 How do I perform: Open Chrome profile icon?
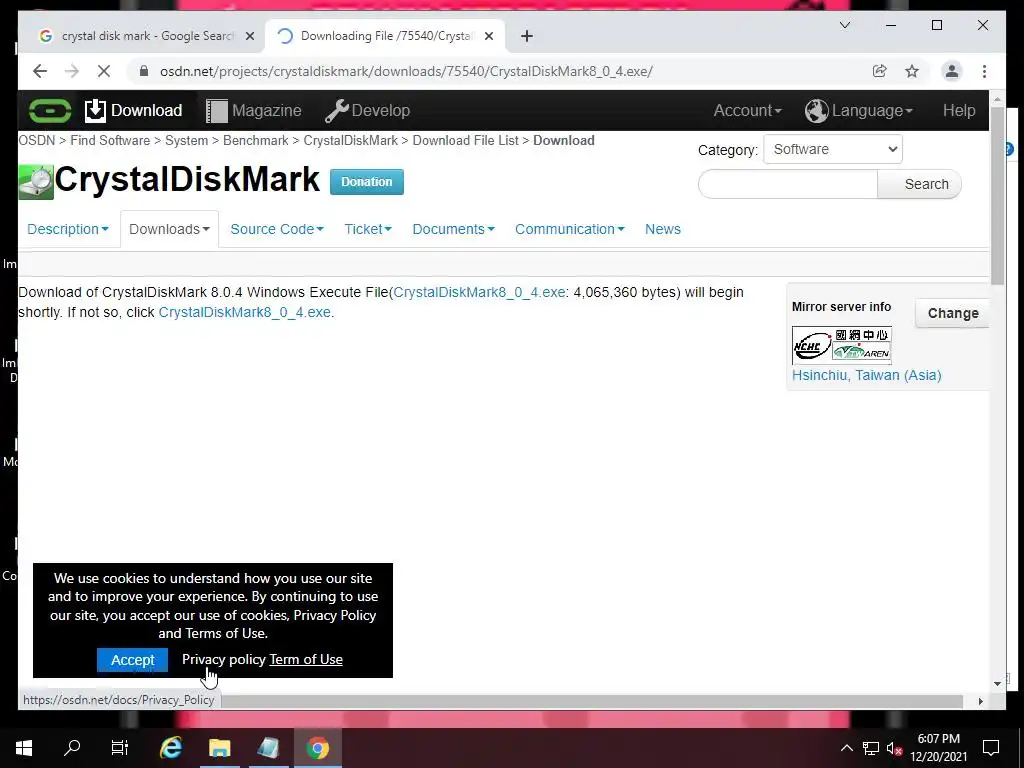pos(952,71)
